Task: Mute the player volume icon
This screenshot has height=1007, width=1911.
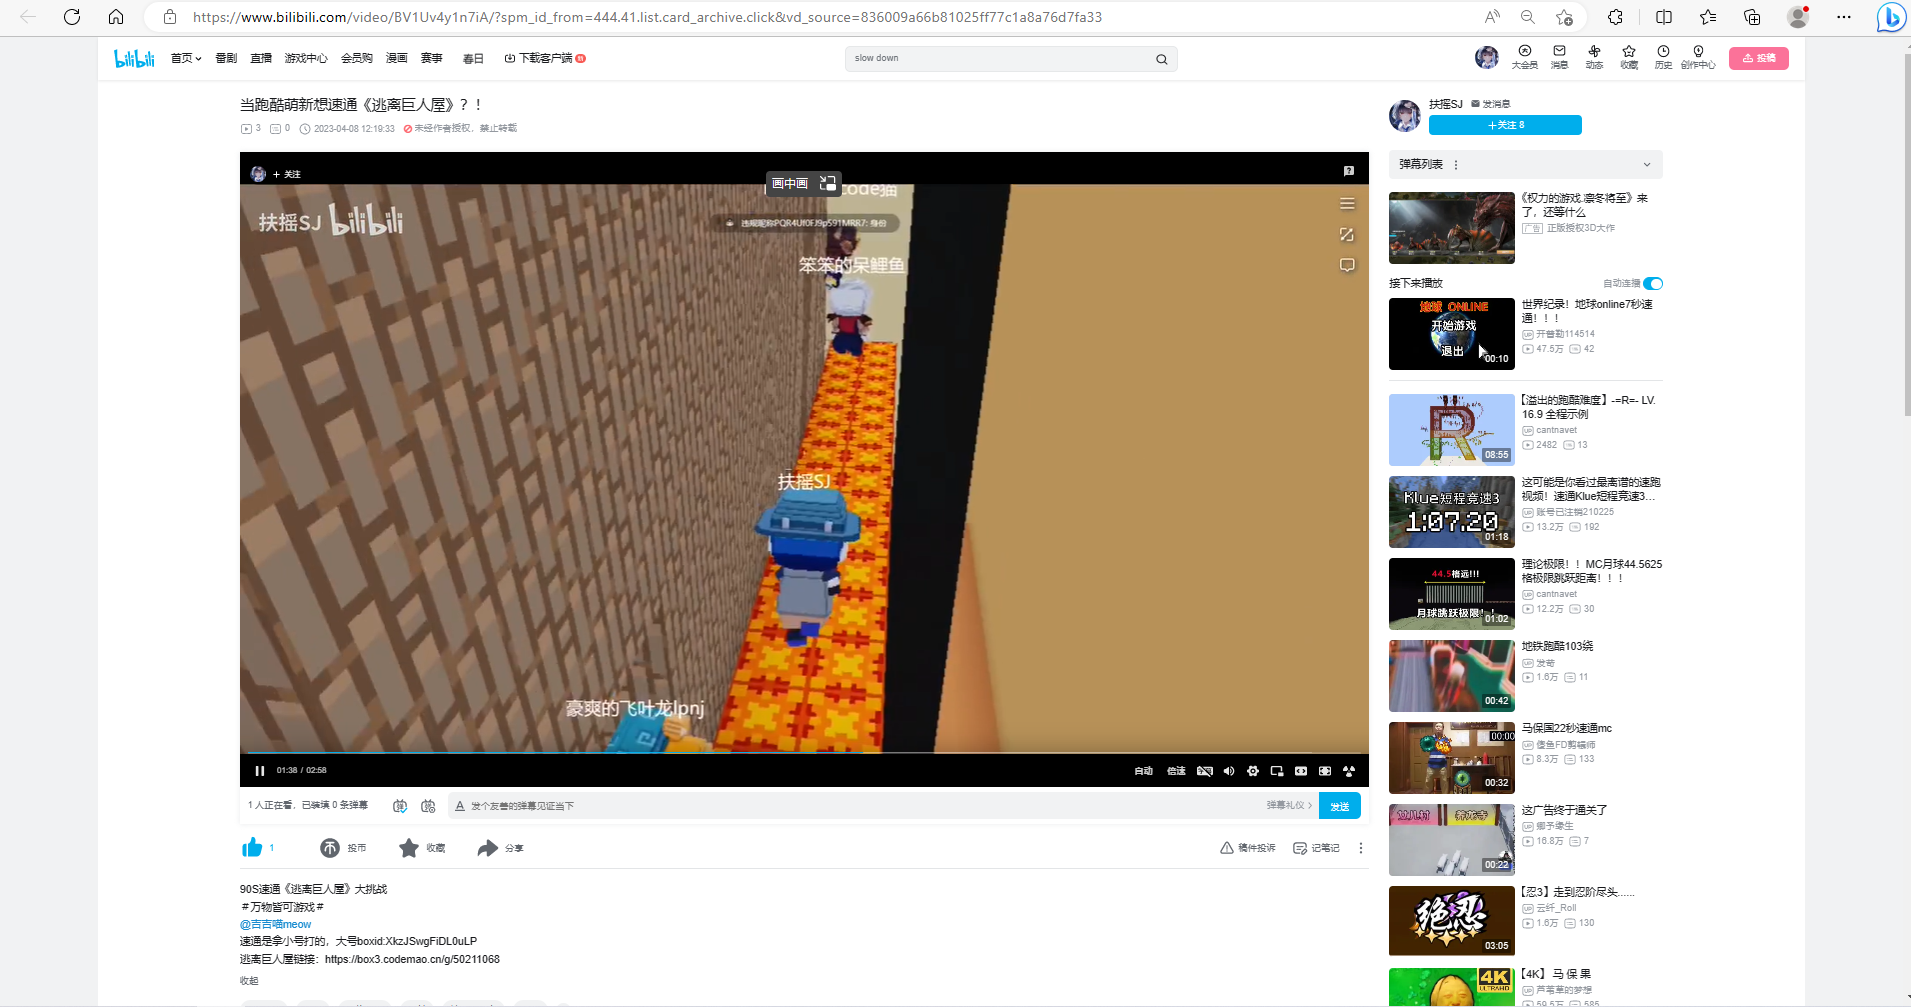Action: pos(1228,771)
